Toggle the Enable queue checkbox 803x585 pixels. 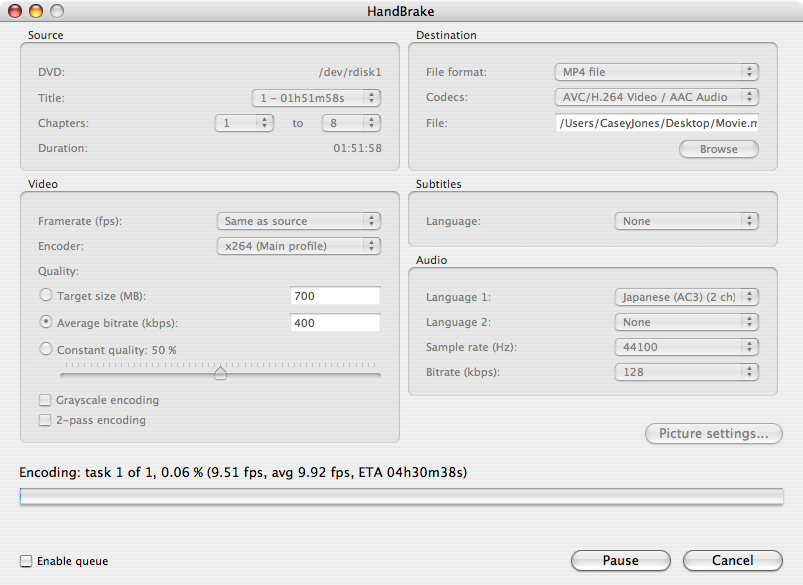pyautogui.click(x=26, y=561)
